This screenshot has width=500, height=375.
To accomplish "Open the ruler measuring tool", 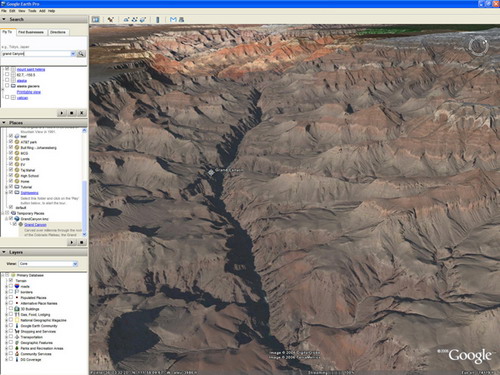I will pyautogui.click(x=158, y=20).
